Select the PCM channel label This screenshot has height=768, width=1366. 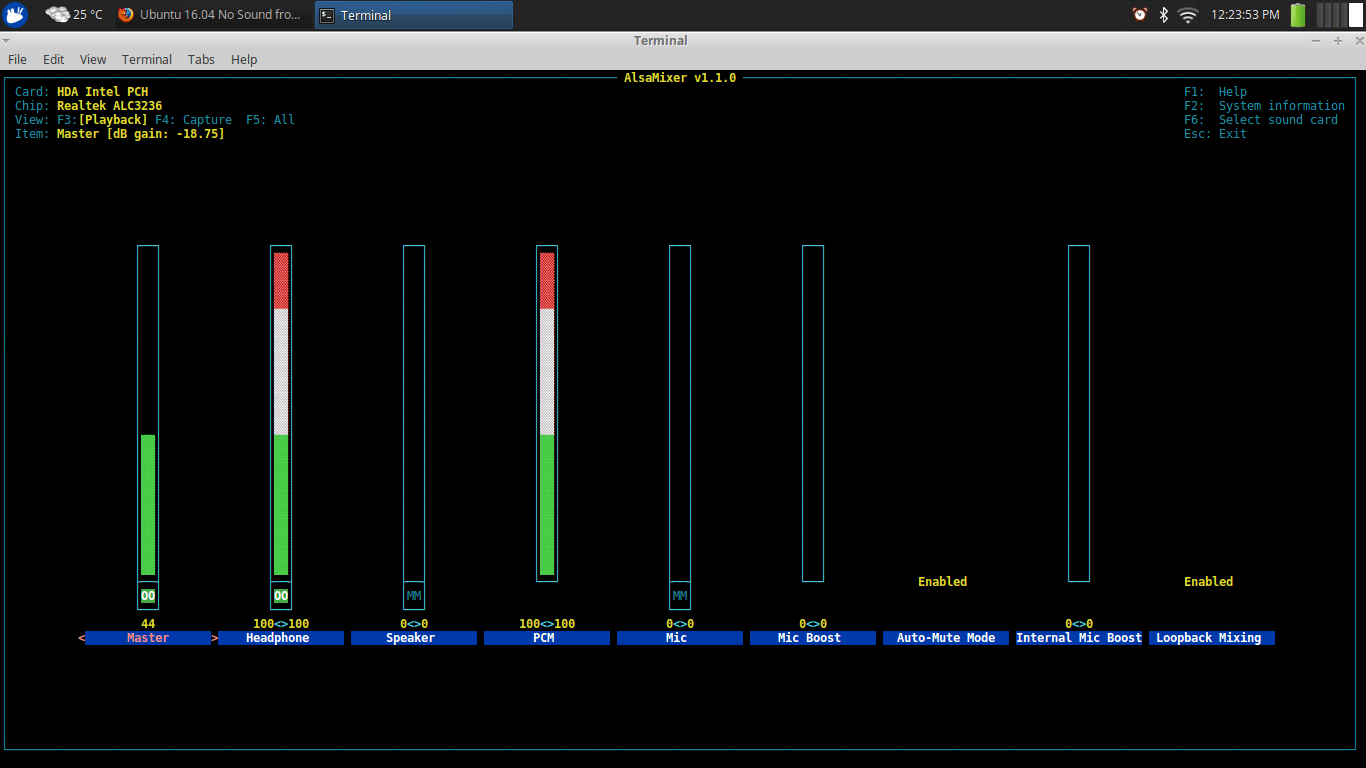click(x=546, y=638)
